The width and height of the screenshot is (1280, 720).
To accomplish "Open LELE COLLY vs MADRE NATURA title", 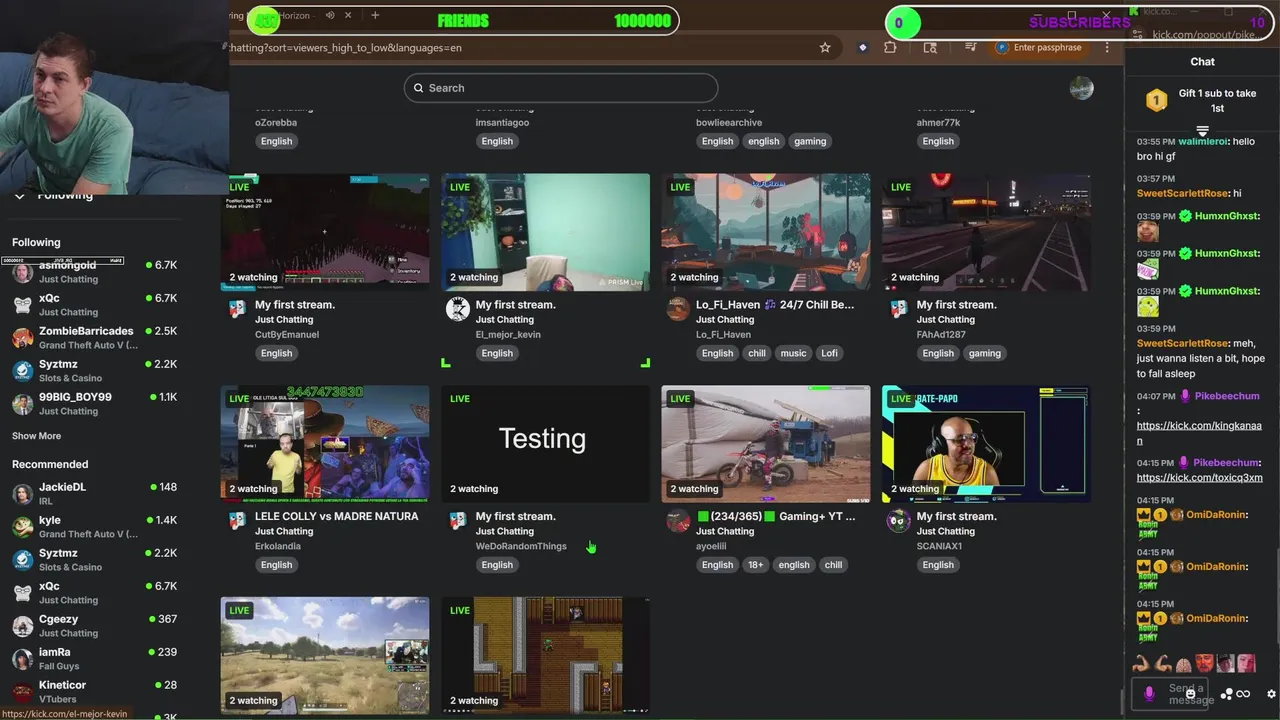I will coord(337,516).
